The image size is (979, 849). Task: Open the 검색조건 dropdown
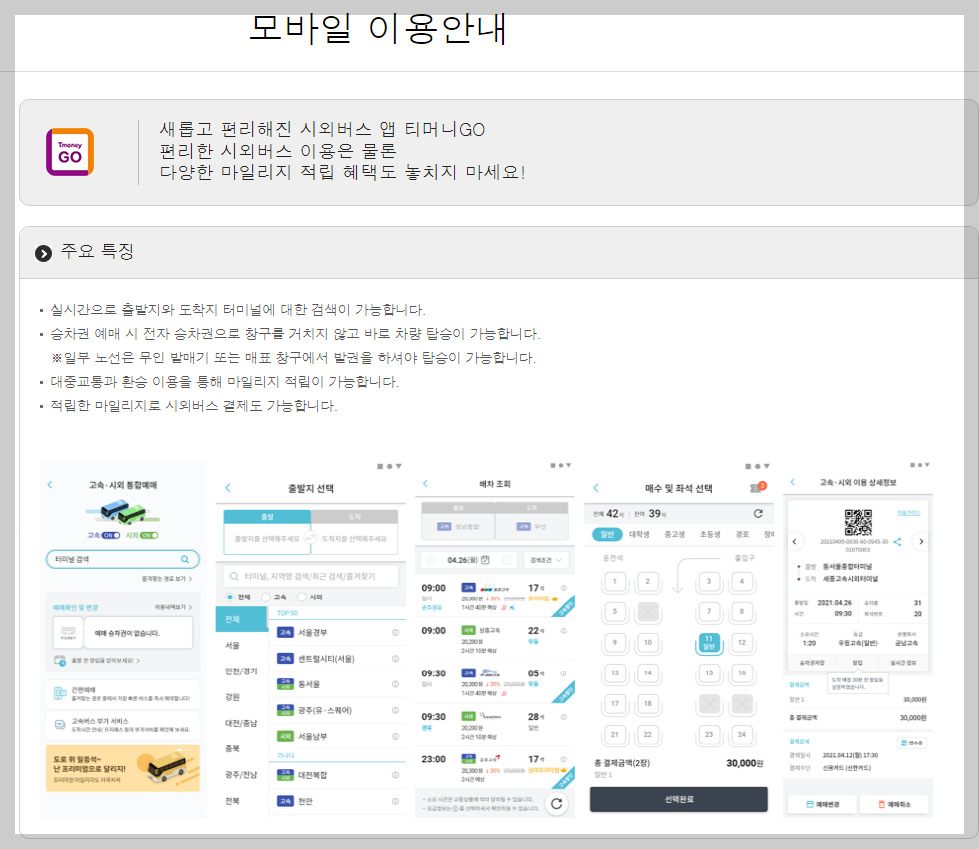546,560
